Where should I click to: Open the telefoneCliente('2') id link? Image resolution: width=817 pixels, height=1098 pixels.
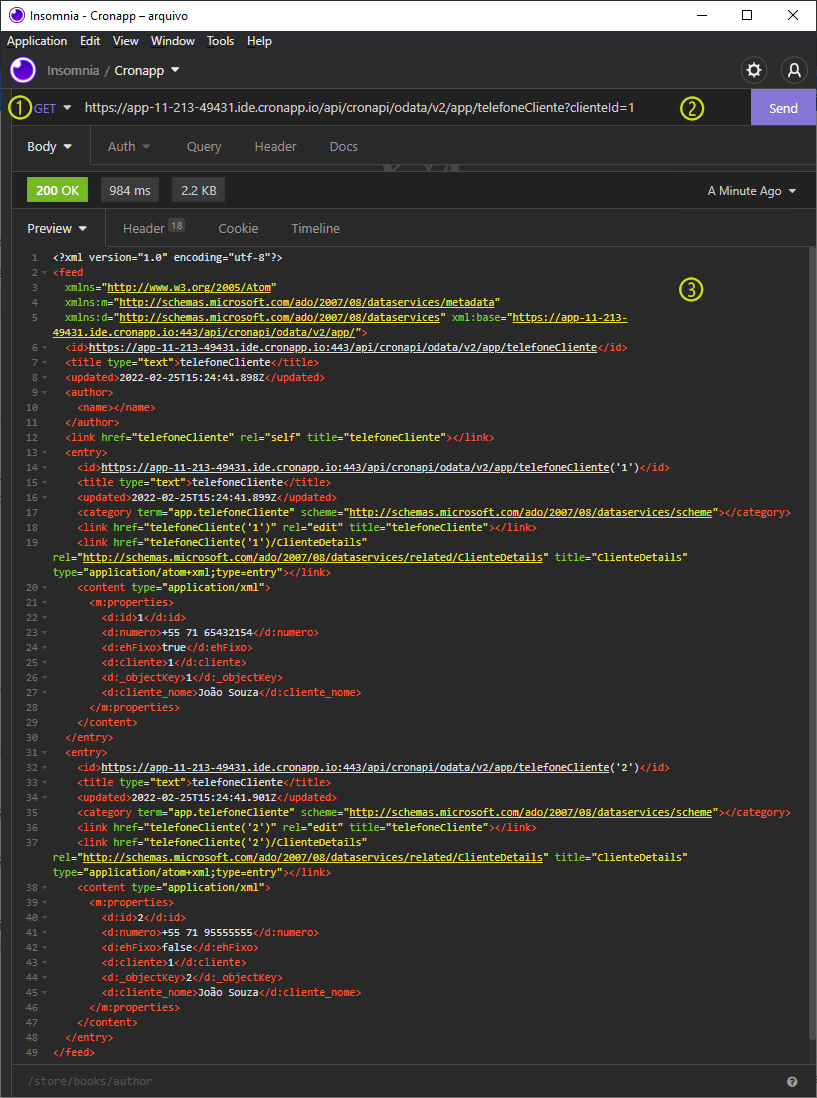coord(355,767)
